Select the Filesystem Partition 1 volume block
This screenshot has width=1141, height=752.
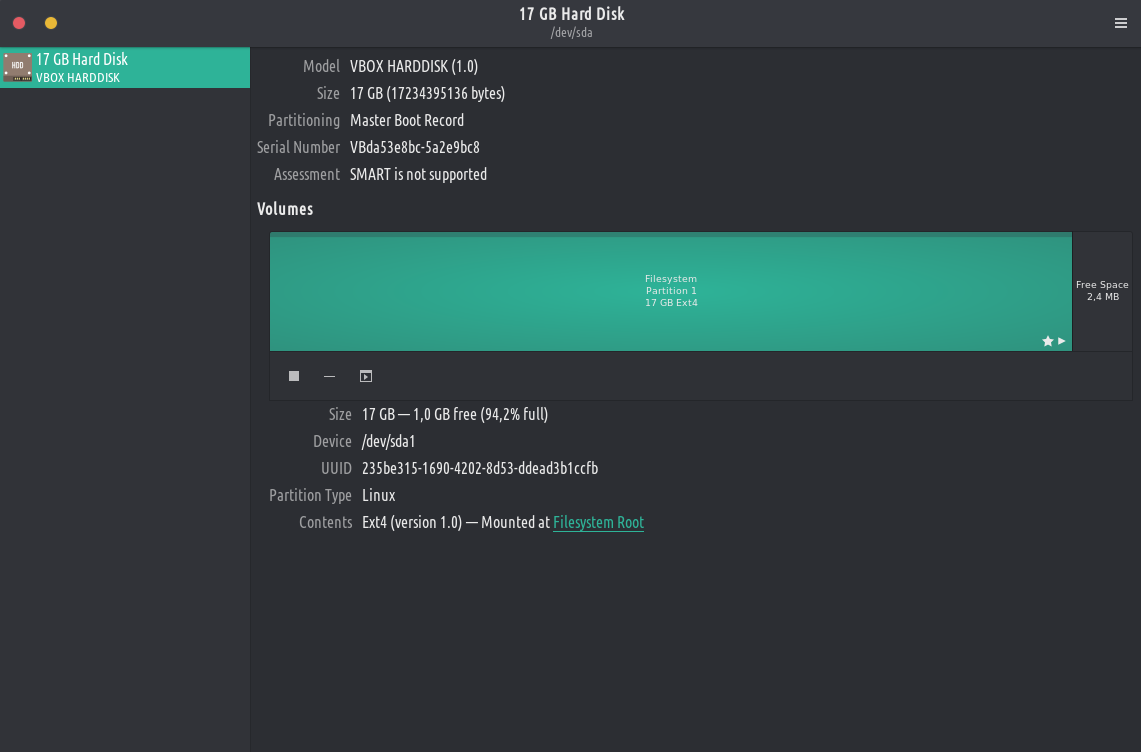click(x=670, y=291)
